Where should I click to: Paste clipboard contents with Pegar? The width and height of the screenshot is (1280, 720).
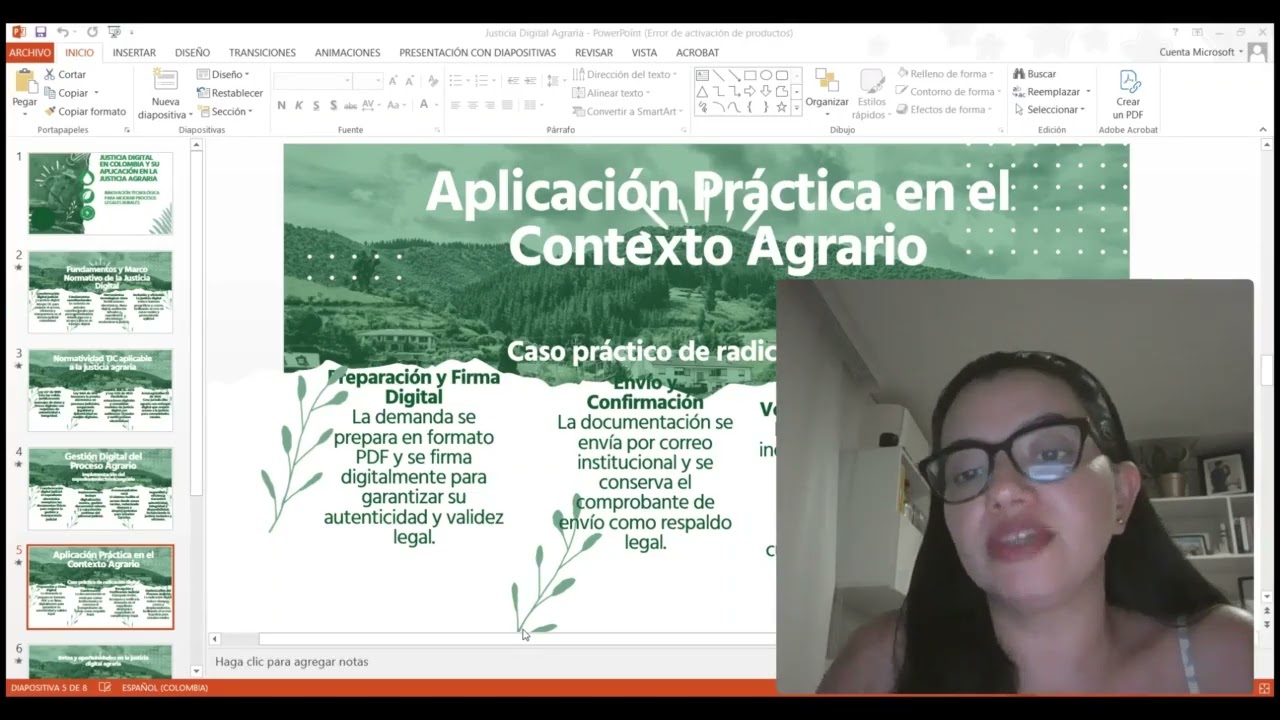(24, 92)
